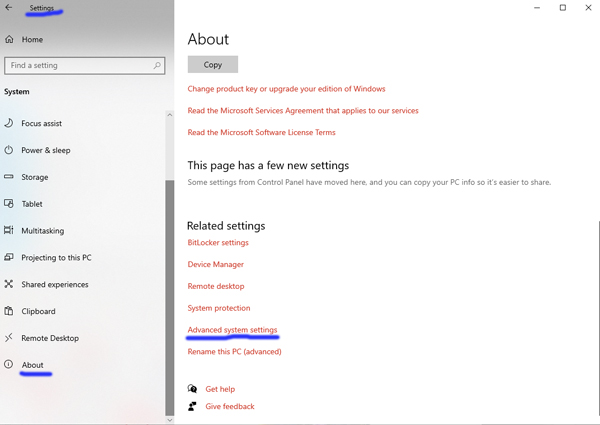
Task: Click the Copy button
Action: click(213, 65)
